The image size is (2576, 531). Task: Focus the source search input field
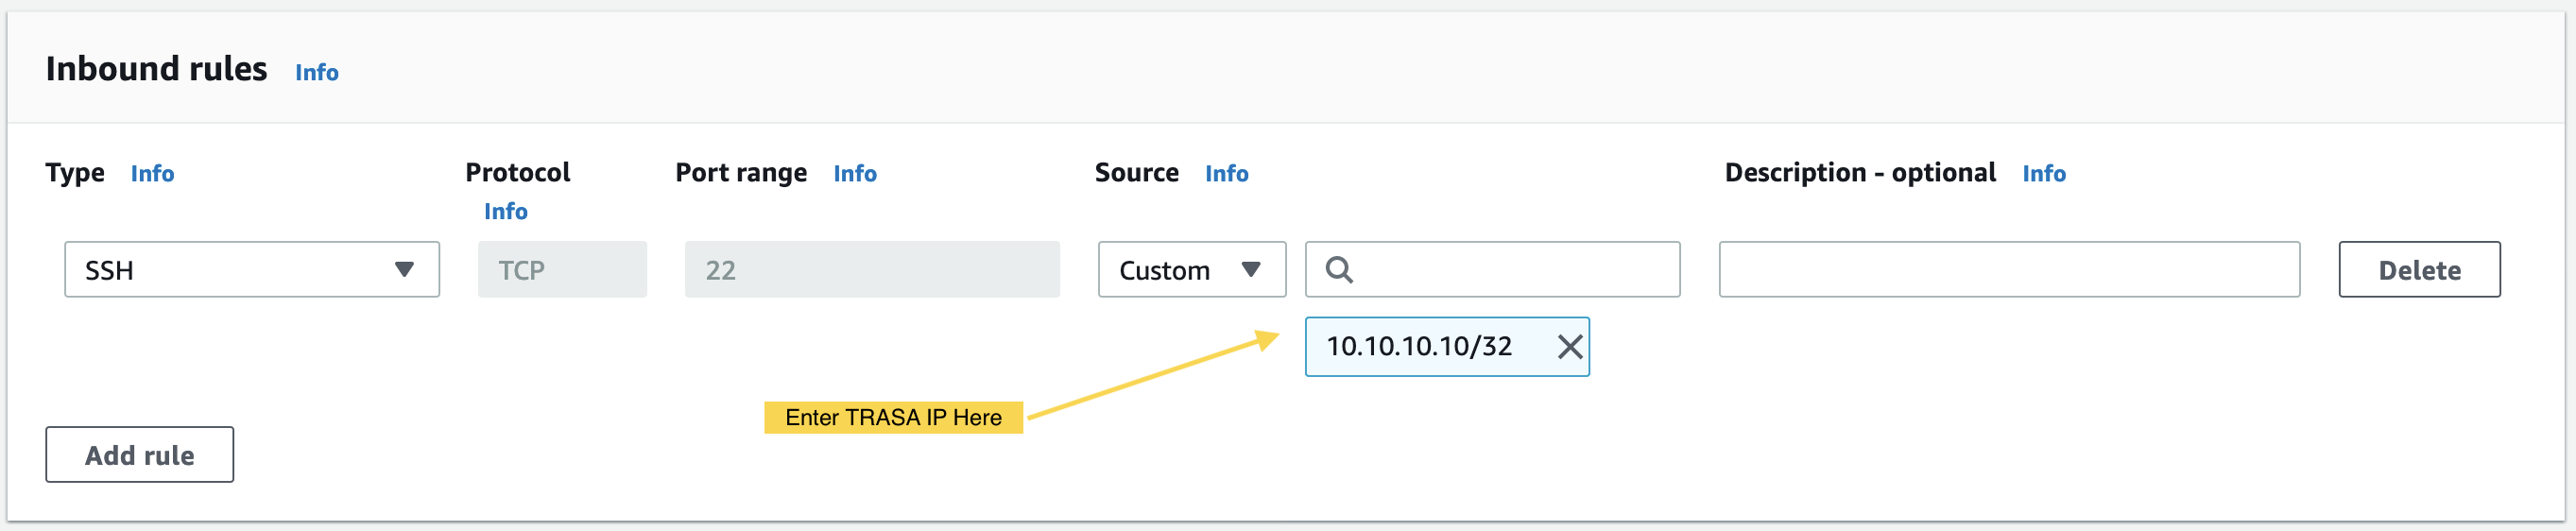click(x=1492, y=269)
